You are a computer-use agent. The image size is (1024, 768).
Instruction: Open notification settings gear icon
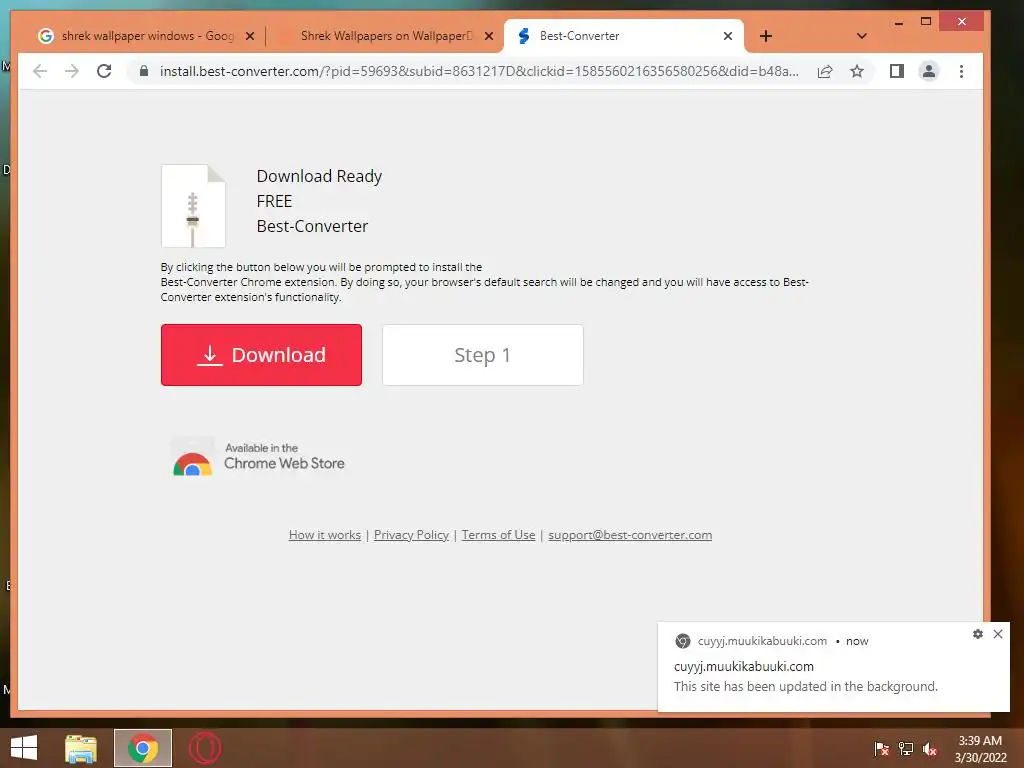978,633
